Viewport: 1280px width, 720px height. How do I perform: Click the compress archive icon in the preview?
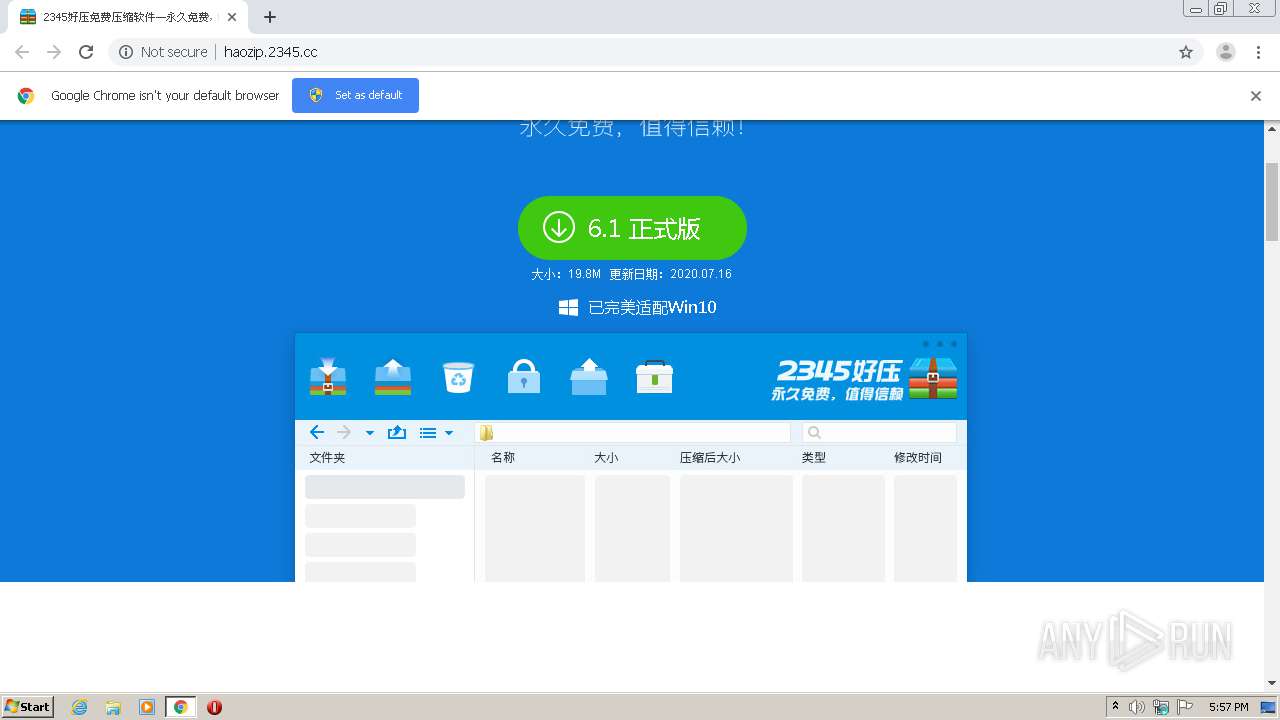point(328,376)
